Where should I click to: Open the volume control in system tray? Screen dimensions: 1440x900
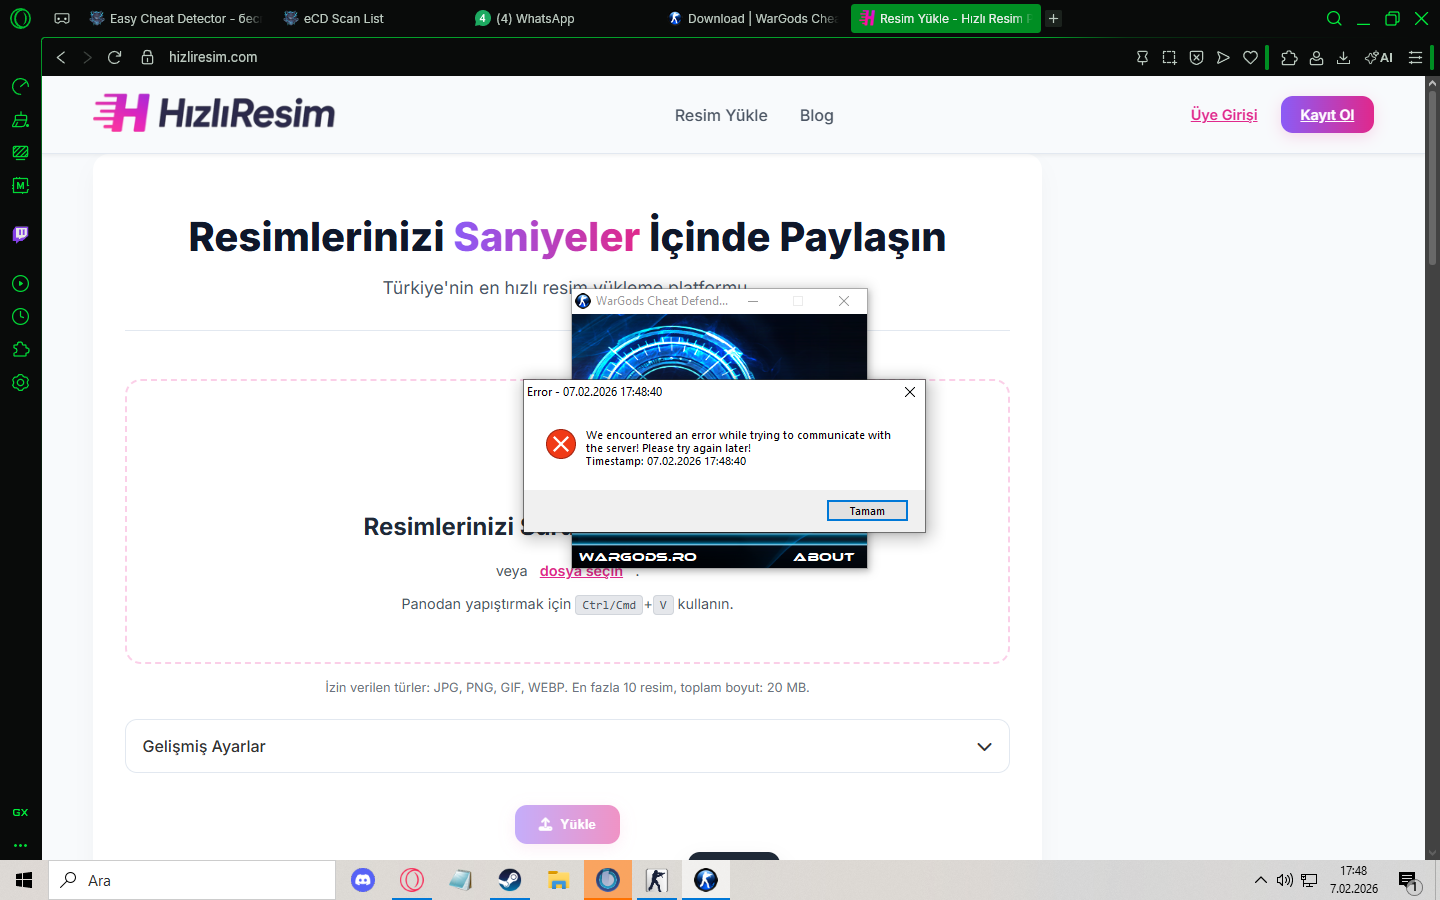[1285, 880]
